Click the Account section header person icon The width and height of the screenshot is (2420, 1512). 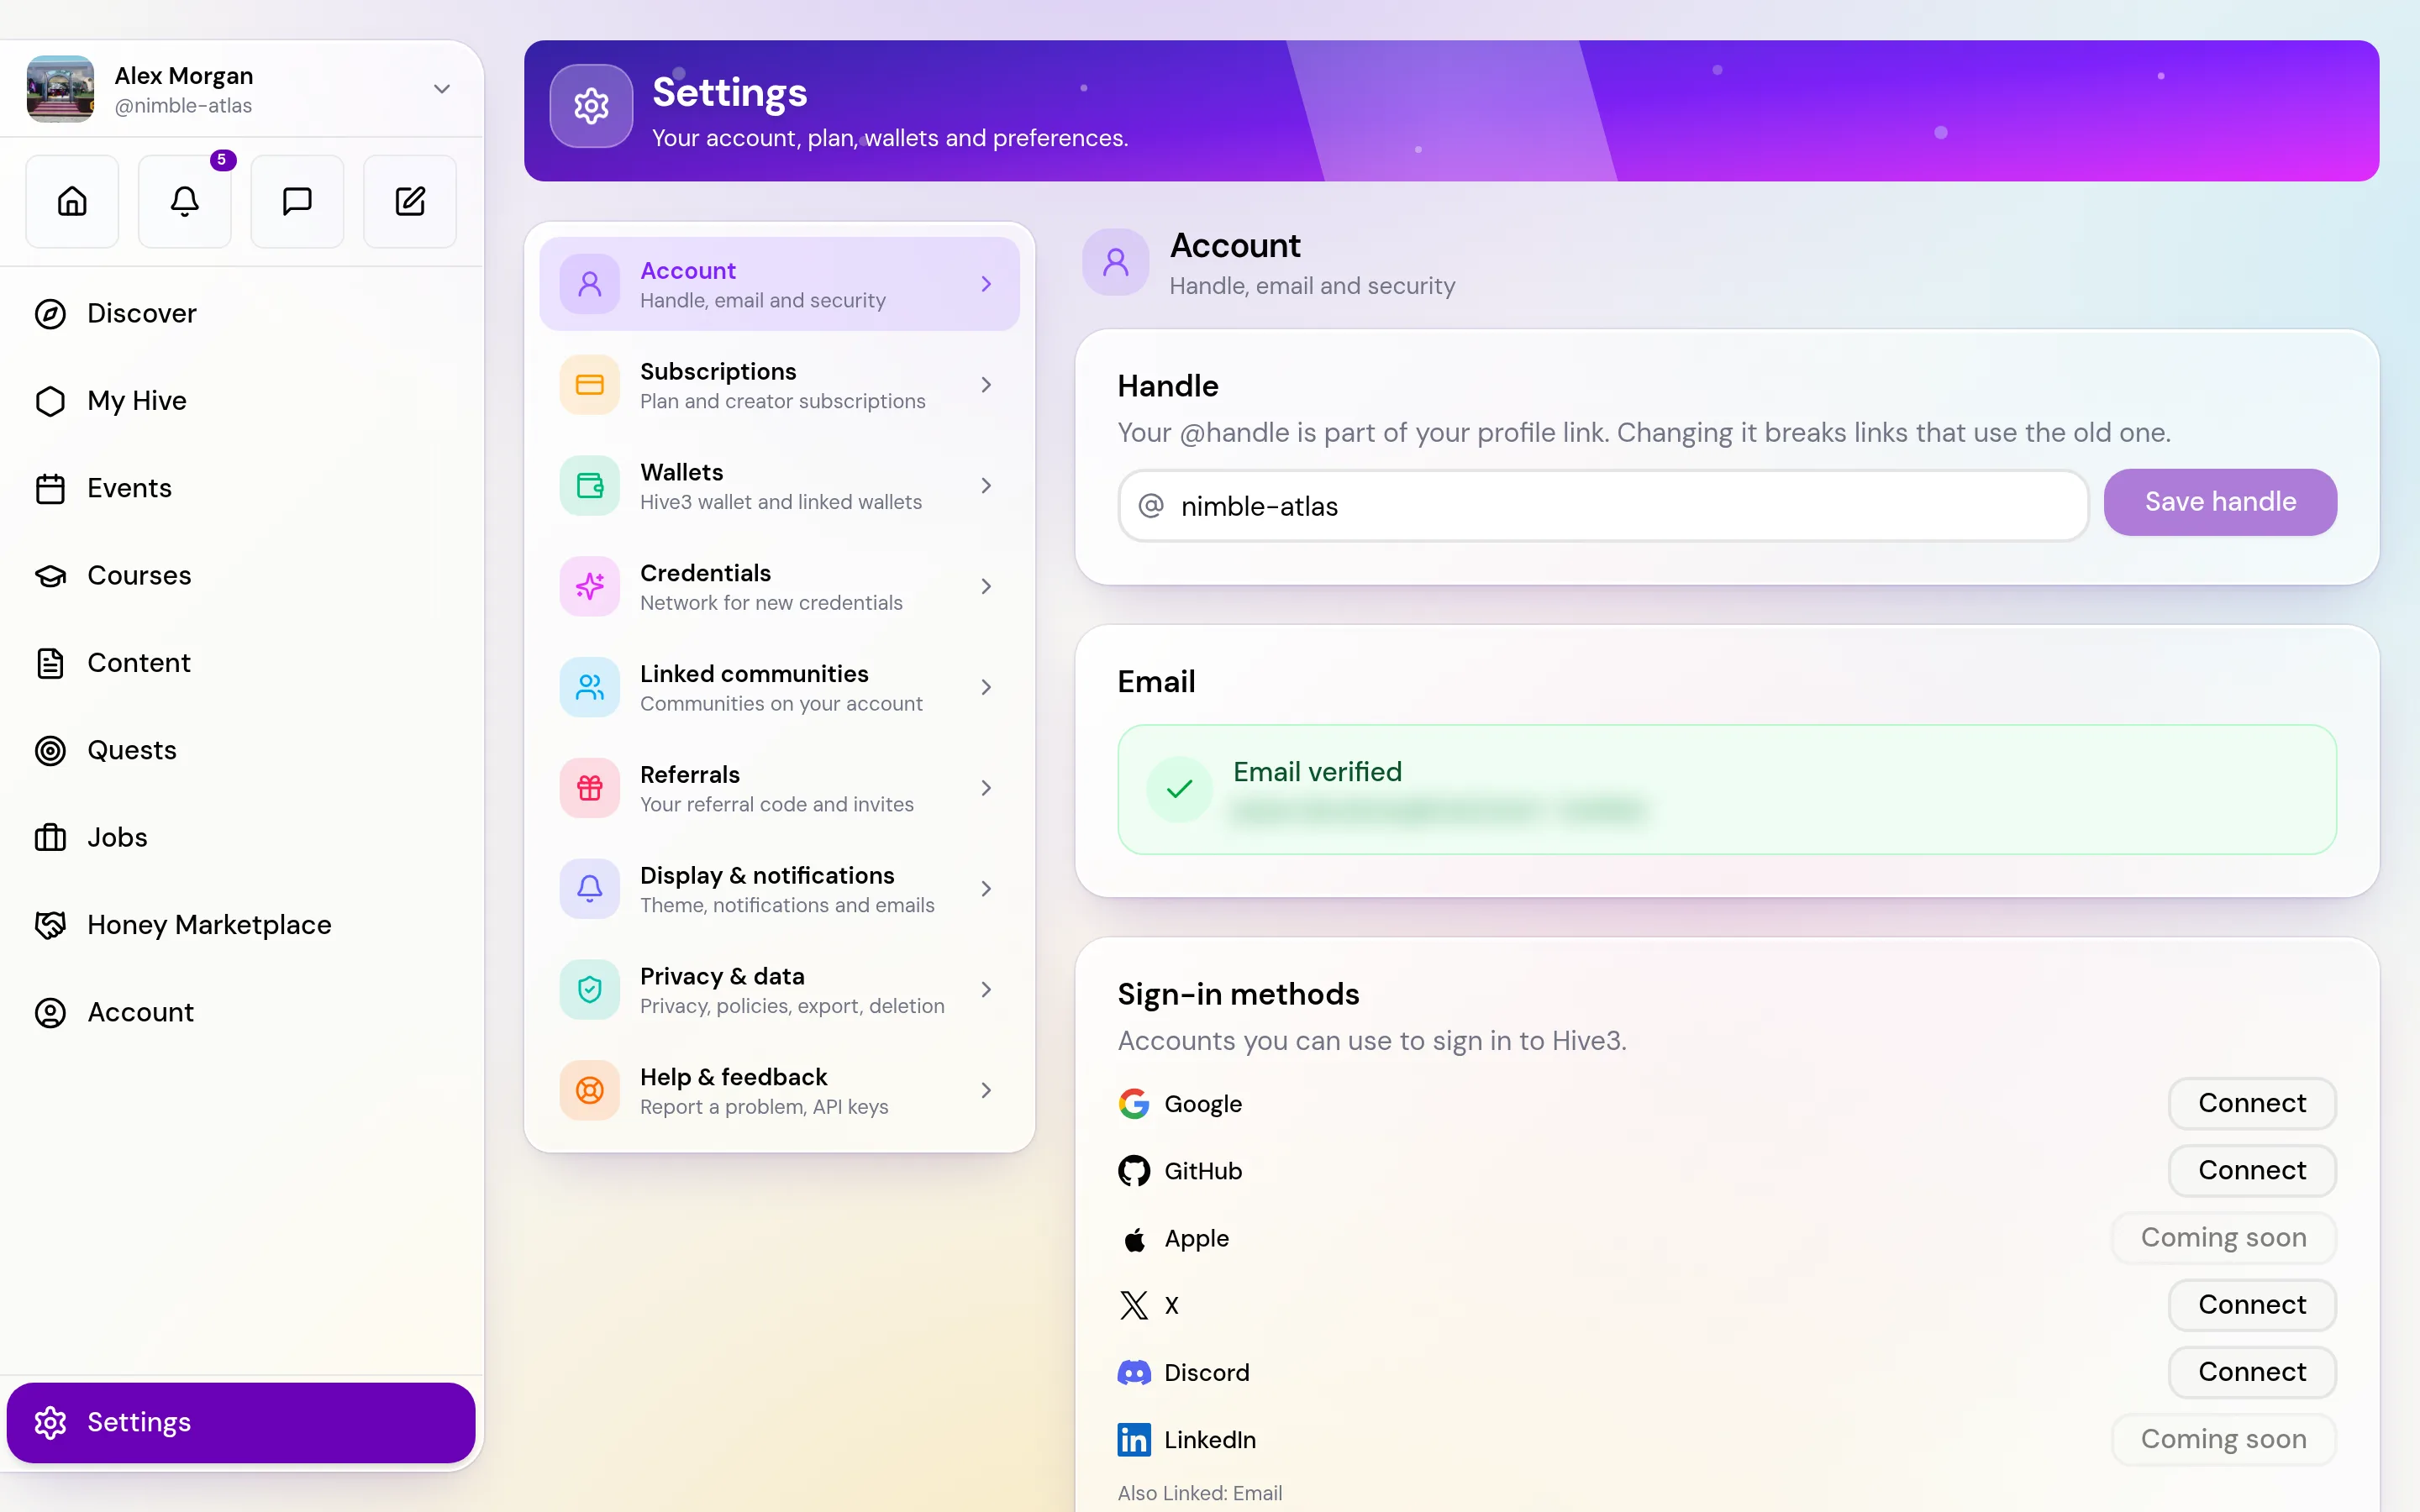click(1116, 263)
